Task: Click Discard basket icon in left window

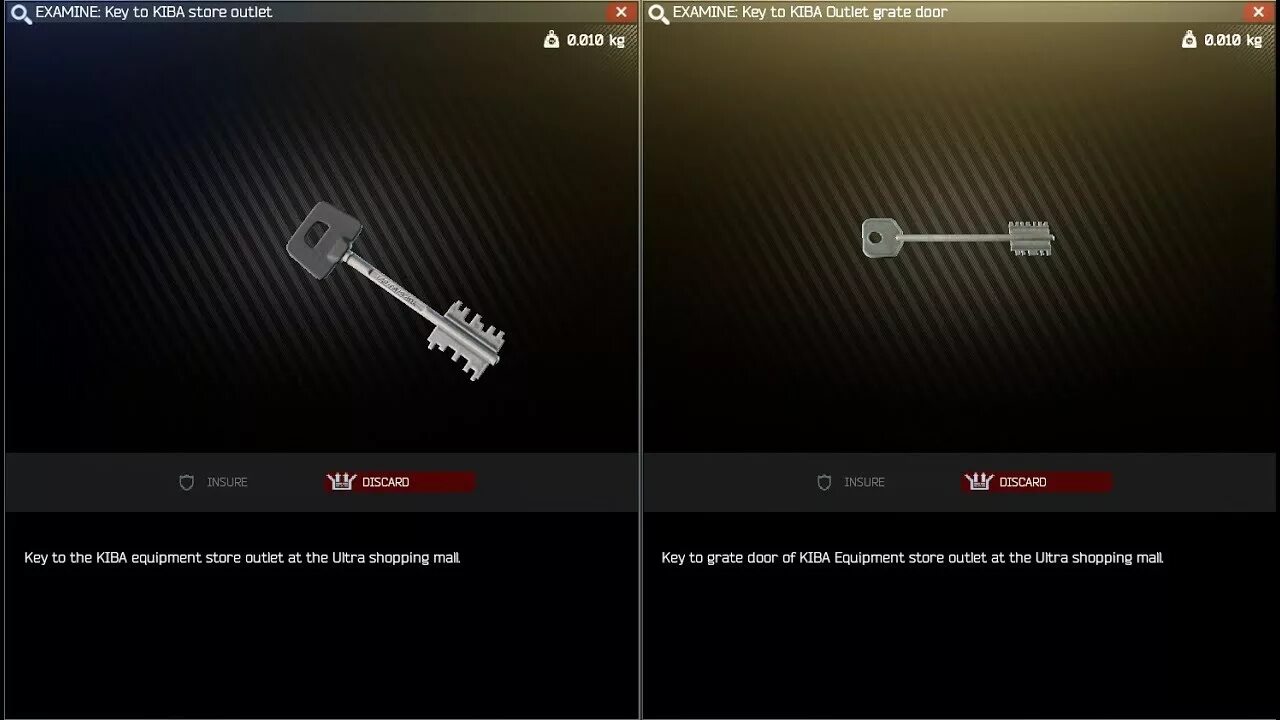Action: point(342,482)
